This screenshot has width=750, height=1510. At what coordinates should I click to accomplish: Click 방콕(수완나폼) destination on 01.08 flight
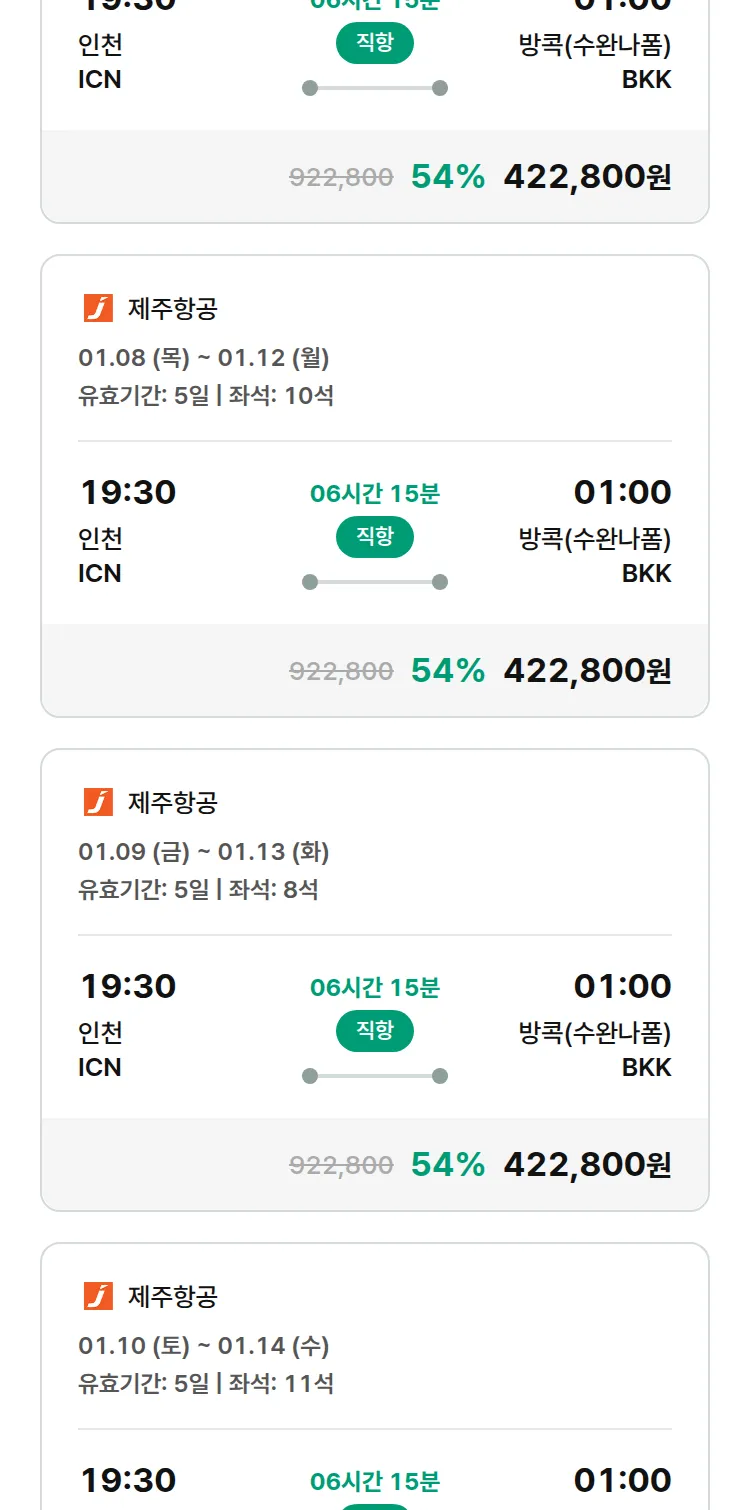[x=595, y=539]
